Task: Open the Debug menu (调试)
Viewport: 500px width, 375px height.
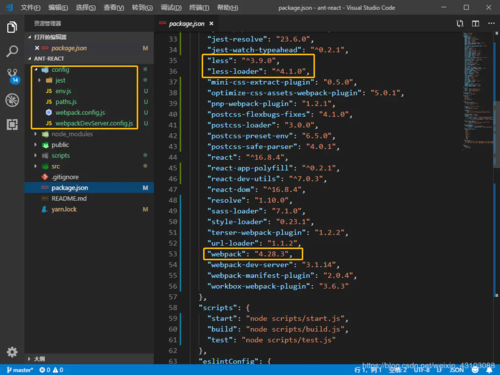Action: pyautogui.click(x=171, y=7)
